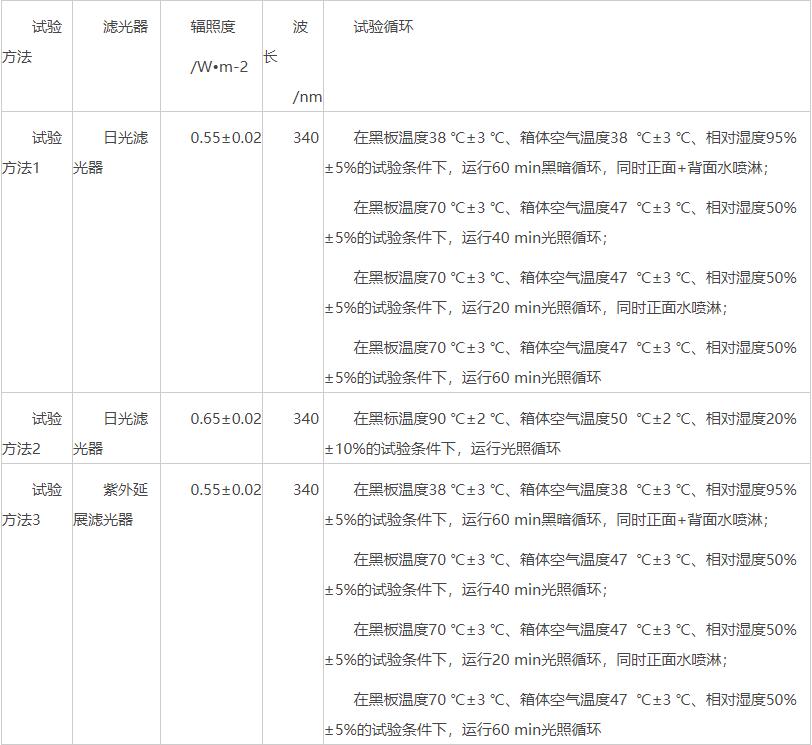Select the 滤光器 column header cell
The height and width of the screenshot is (745, 812).
tap(125, 27)
